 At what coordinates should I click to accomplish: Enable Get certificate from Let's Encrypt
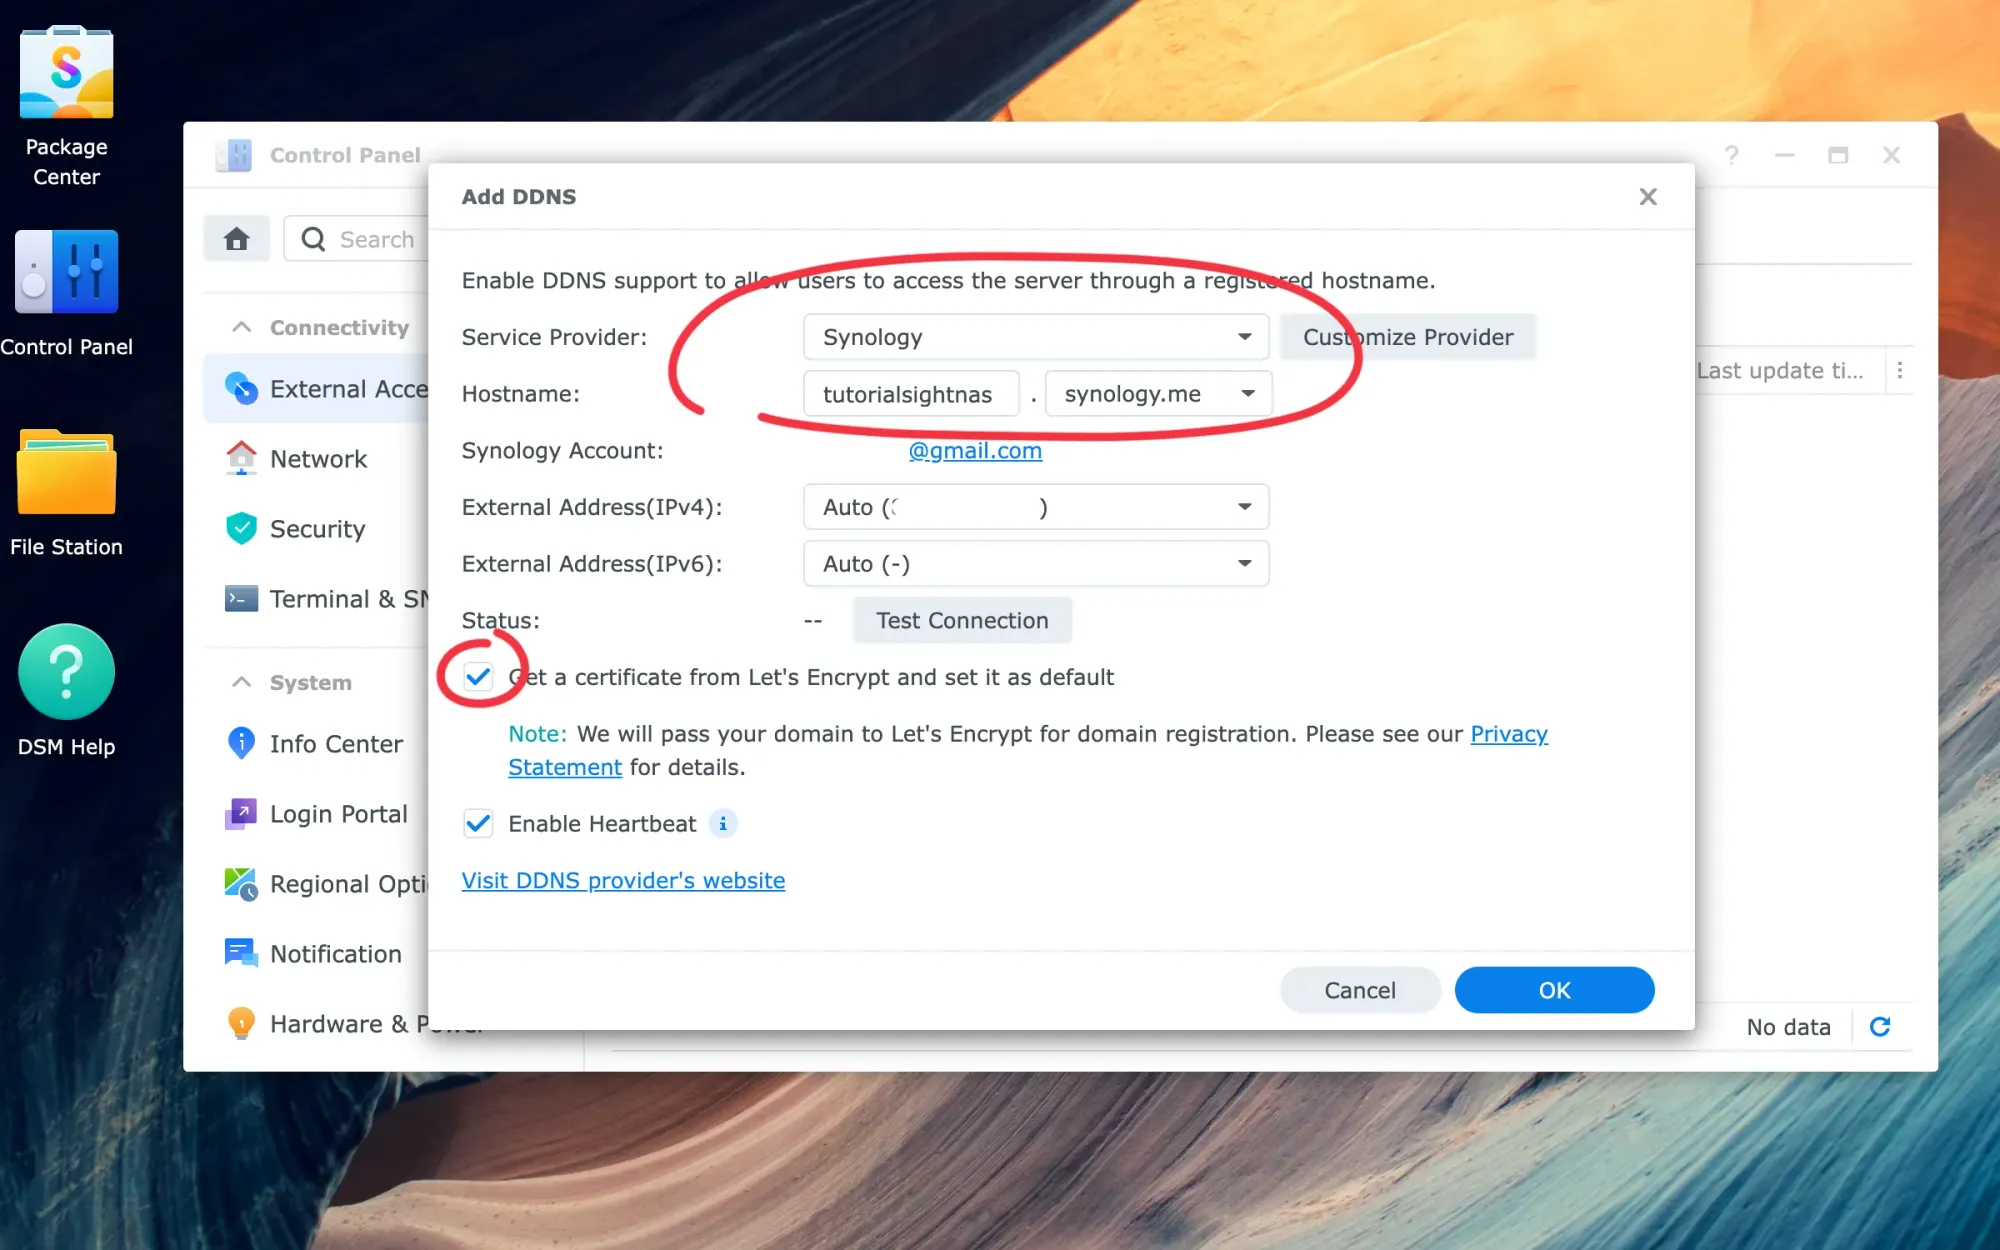[478, 677]
